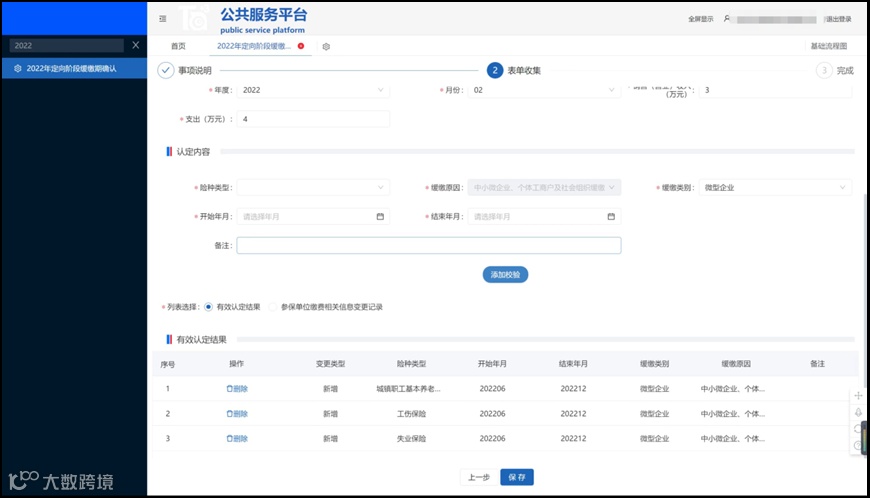Click the 结束年月 column header
Viewport: 870px width, 498px height.
click(x=573, y=364)
